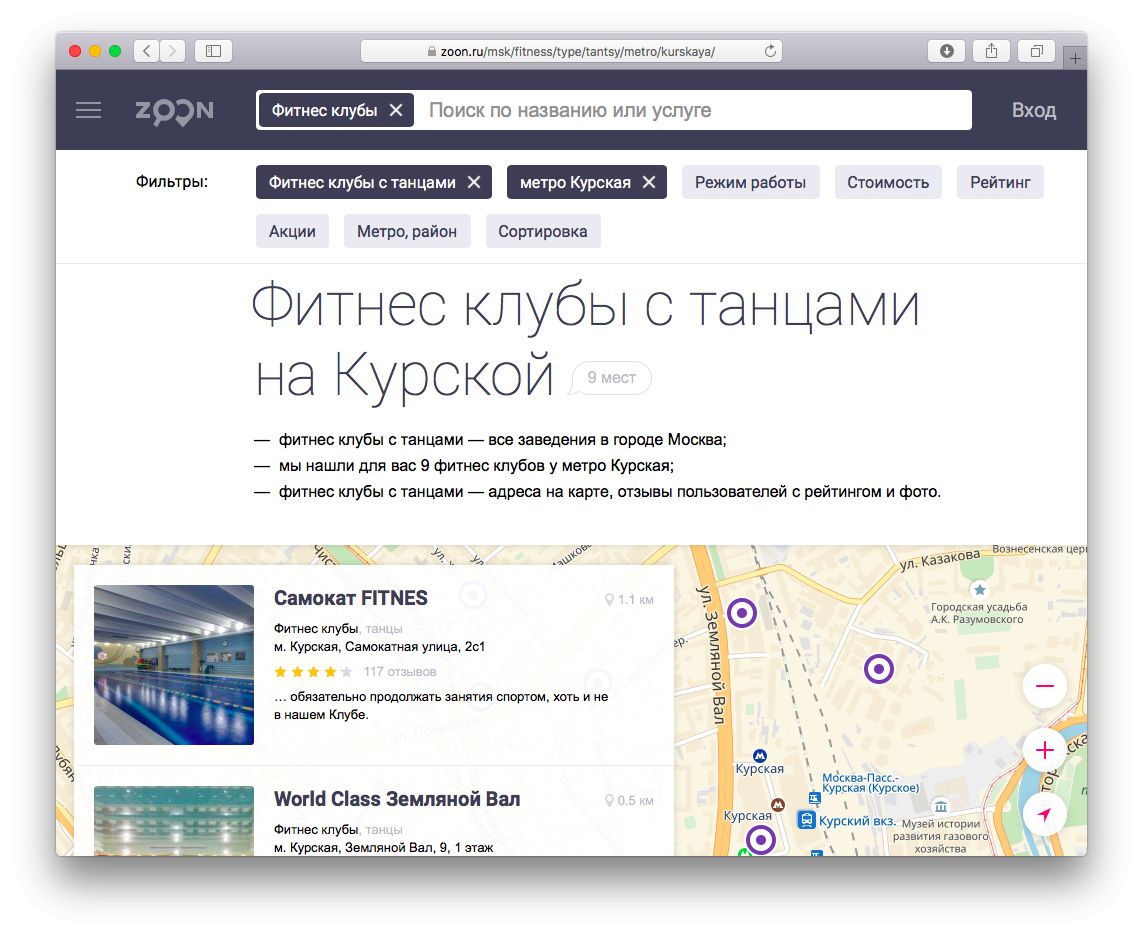Screen dimensions: 1143x936
Task: Open the hamburger menu icon
Action: [89, 110]
